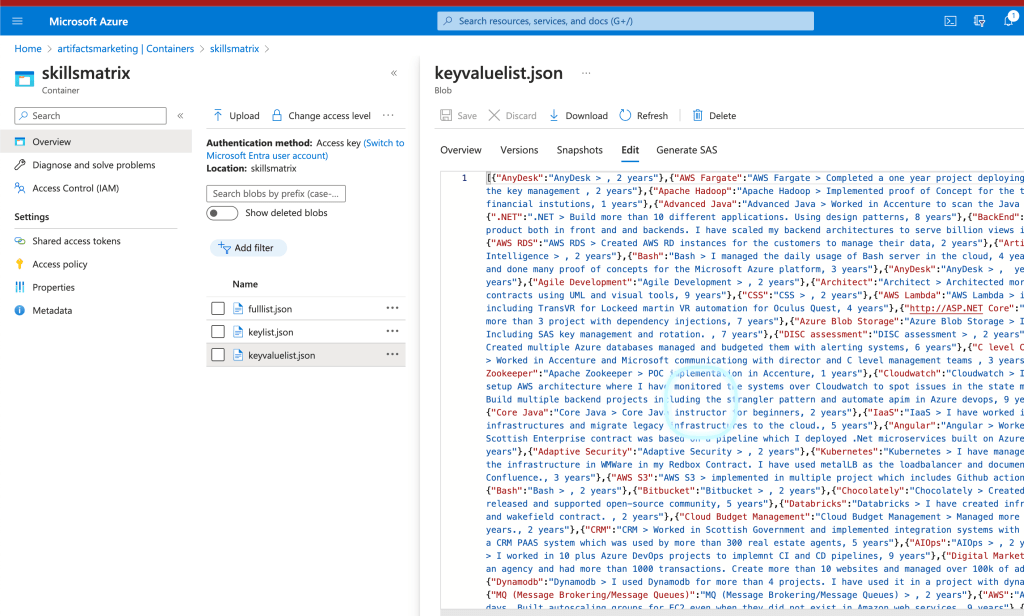1024x616 pixels.
Task: Click the Add filter funnel icon
Action: pos(225,248)
